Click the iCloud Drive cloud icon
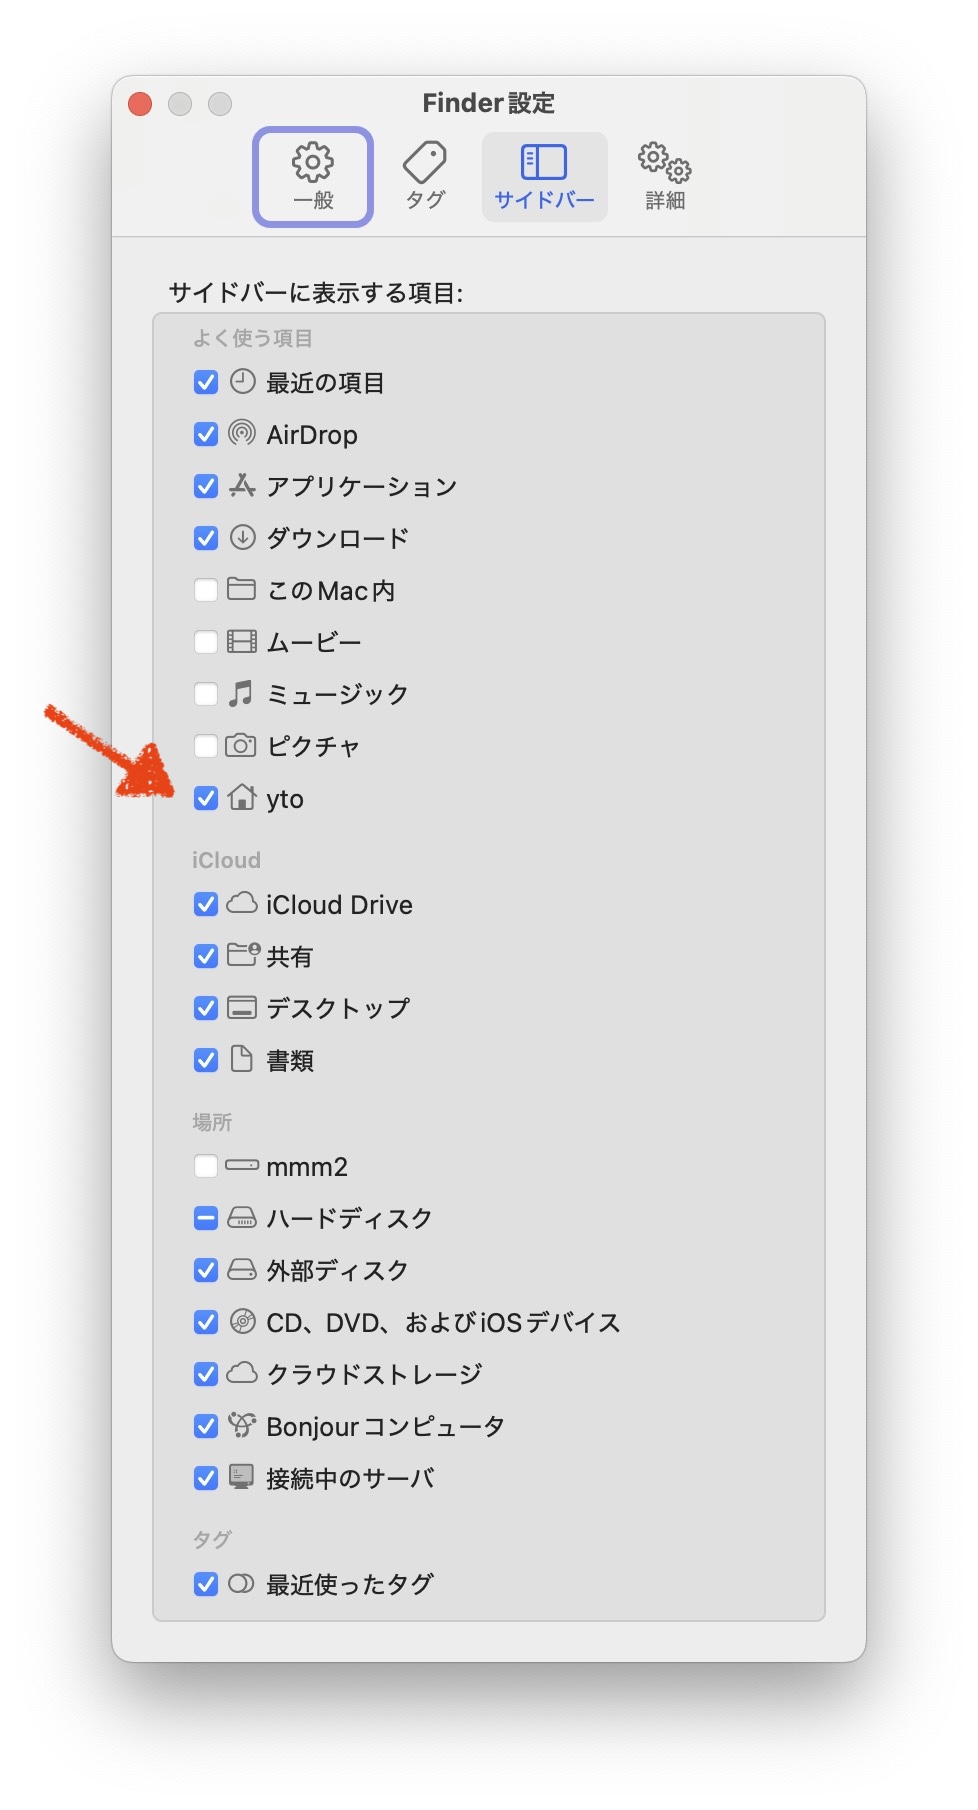The width and height of the screenshot is (978, 1810). [x=241, y=903]
